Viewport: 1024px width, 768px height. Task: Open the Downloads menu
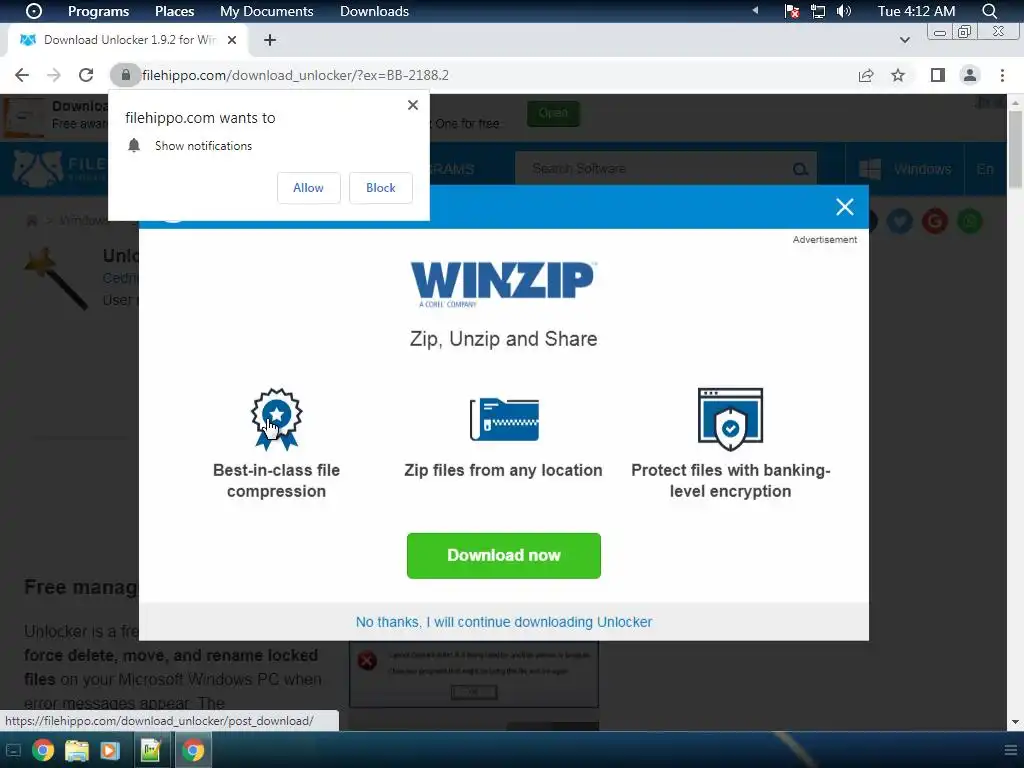click(374, 11)
